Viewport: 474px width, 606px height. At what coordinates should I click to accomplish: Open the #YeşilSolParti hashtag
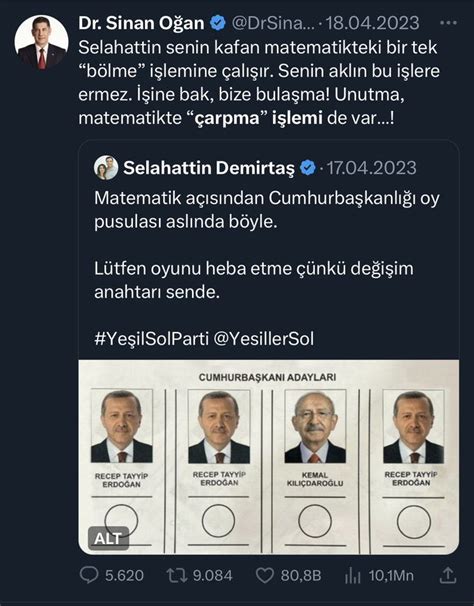(x=152, y=339)
